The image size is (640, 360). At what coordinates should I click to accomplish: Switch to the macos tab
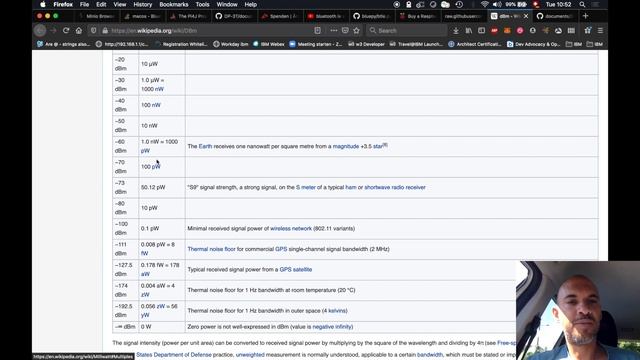[142, 16]
